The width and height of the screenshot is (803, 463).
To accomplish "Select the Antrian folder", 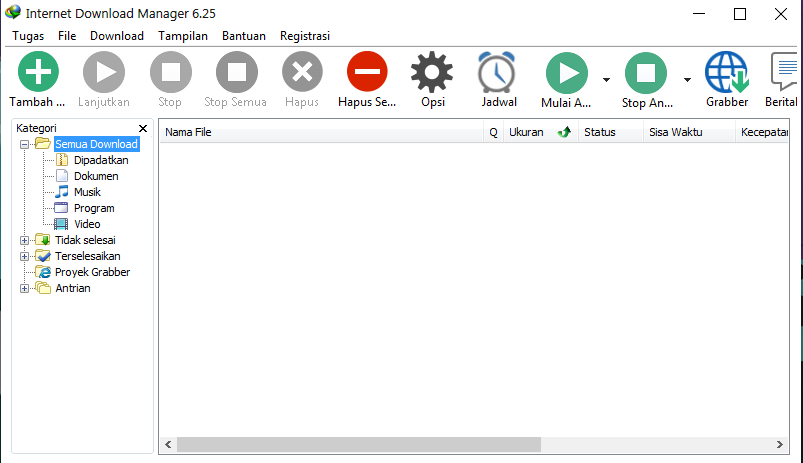I will coord(73,288).
